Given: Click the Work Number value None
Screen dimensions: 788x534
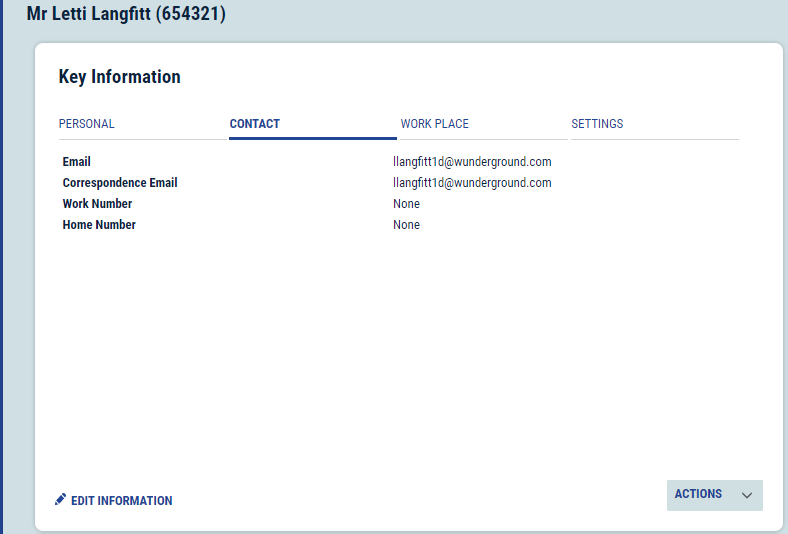Looking at the screenshot, I should 406,204.
